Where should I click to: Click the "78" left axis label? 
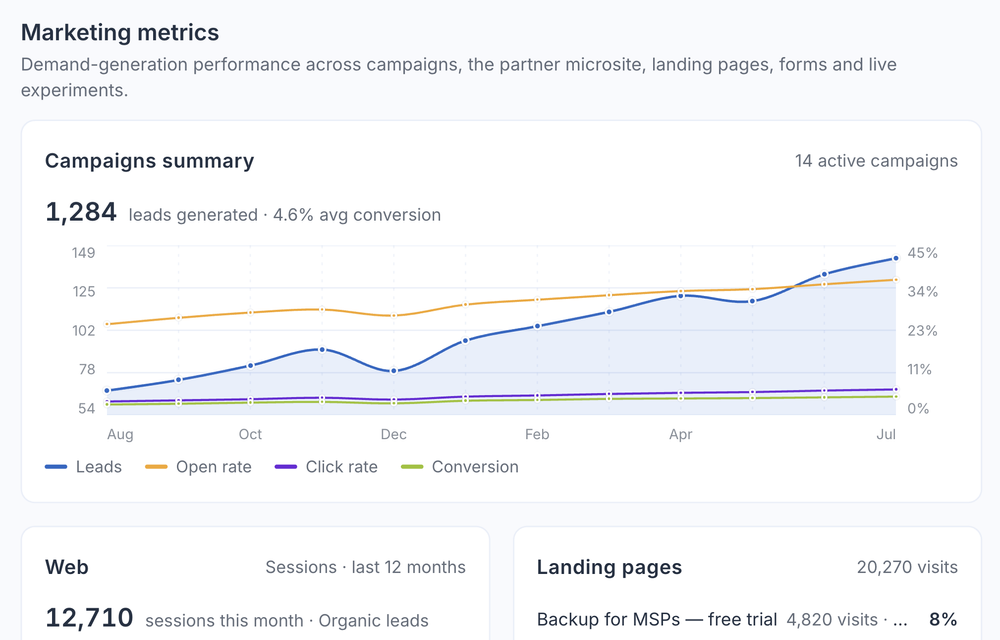coord(87,370)
